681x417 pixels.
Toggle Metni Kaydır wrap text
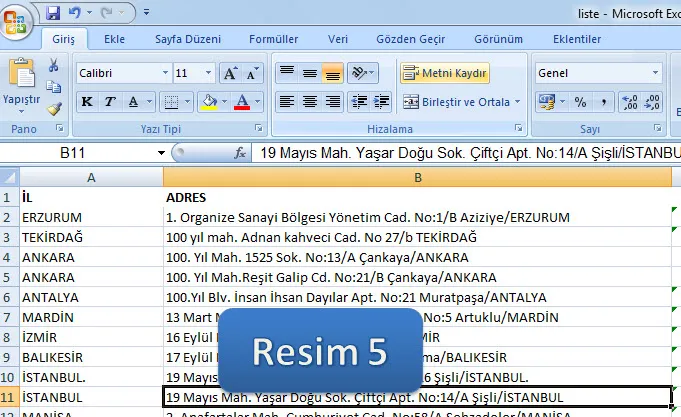tap(445, 73)
